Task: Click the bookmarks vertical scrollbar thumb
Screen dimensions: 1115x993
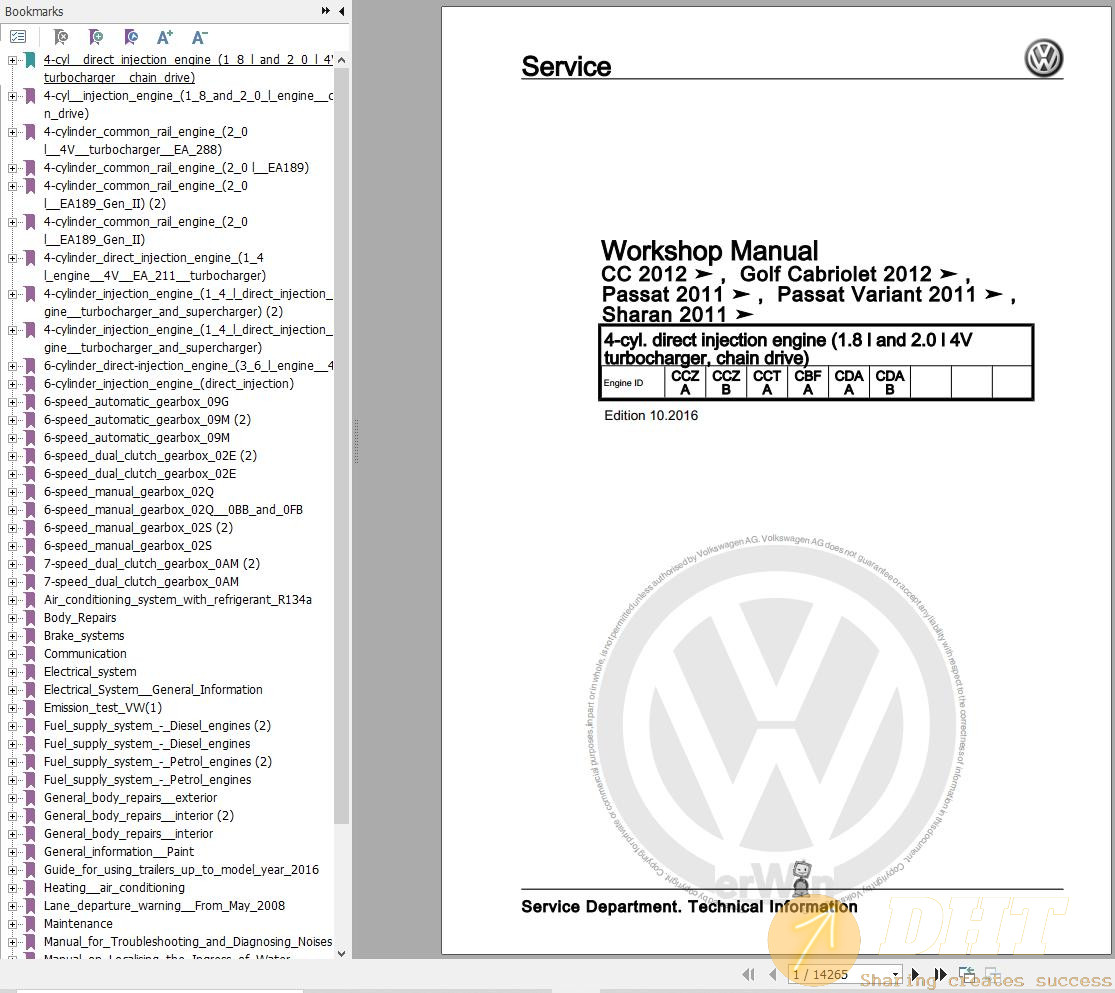Action: [341, 445]
